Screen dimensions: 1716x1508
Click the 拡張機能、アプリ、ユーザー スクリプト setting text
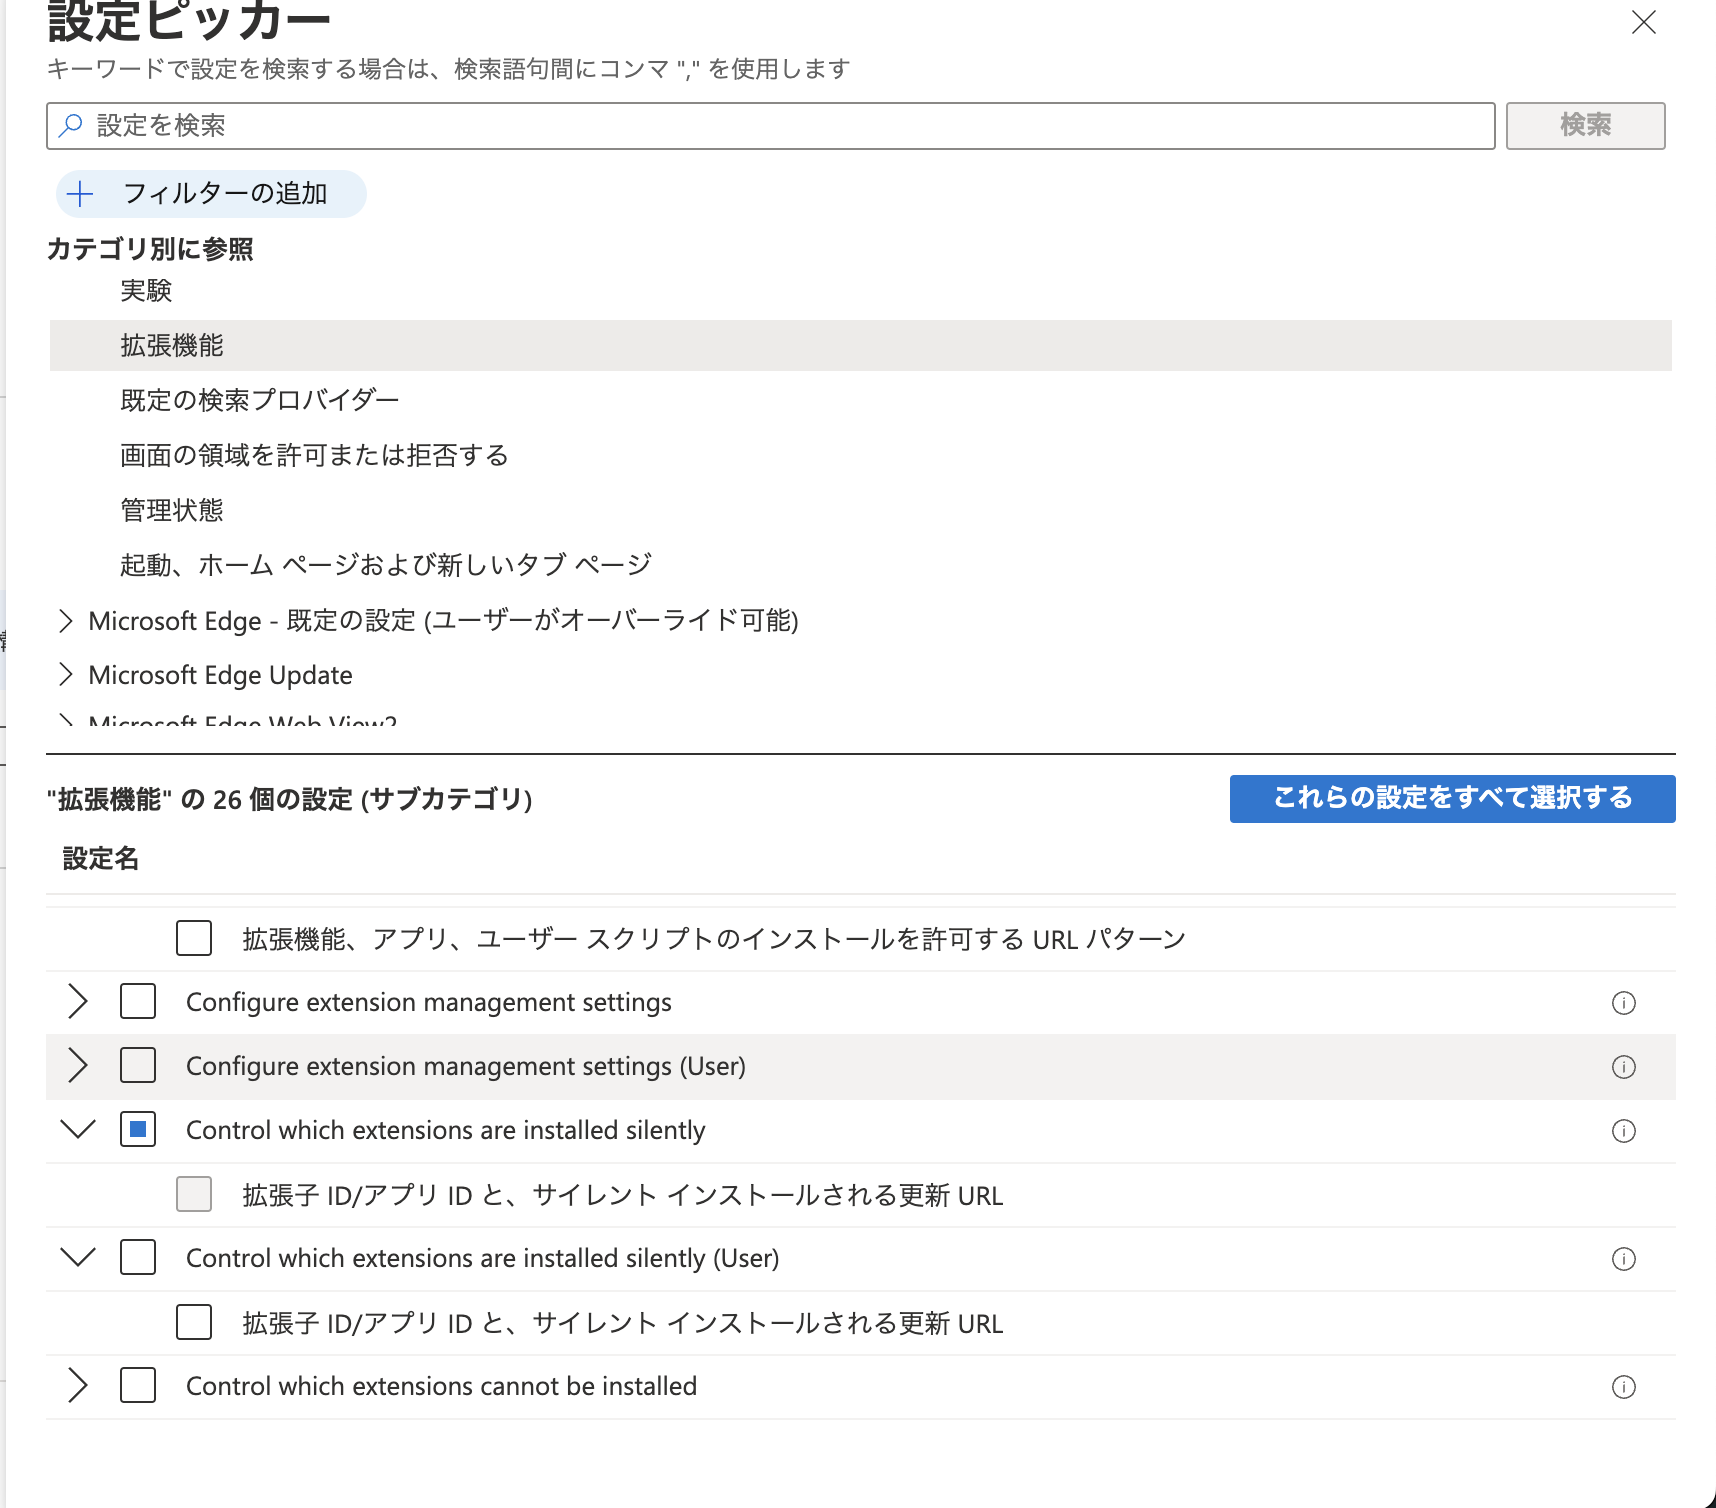tap(714, 939)
